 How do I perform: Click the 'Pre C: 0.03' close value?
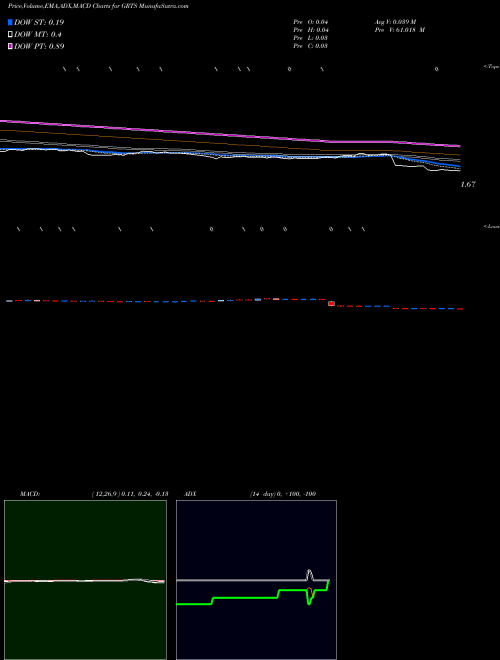point(311,46)
